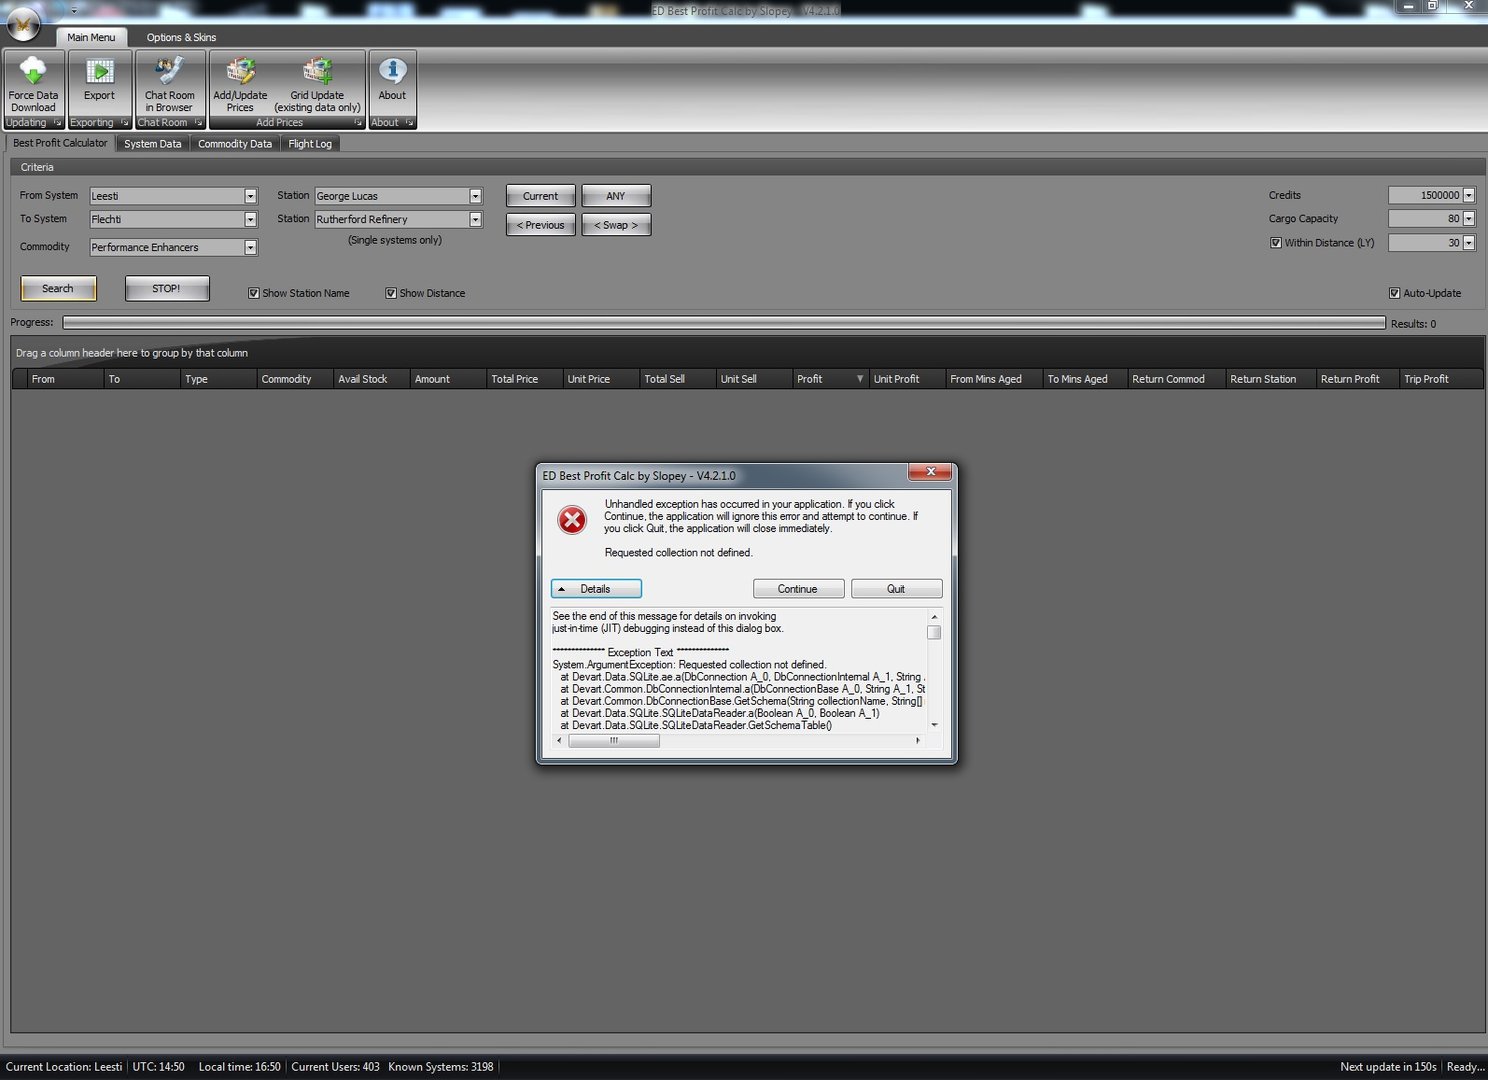Viewport: 1488px width, 1080px height.
Task: Click the Total Price column header
Action: pos(524,379)
